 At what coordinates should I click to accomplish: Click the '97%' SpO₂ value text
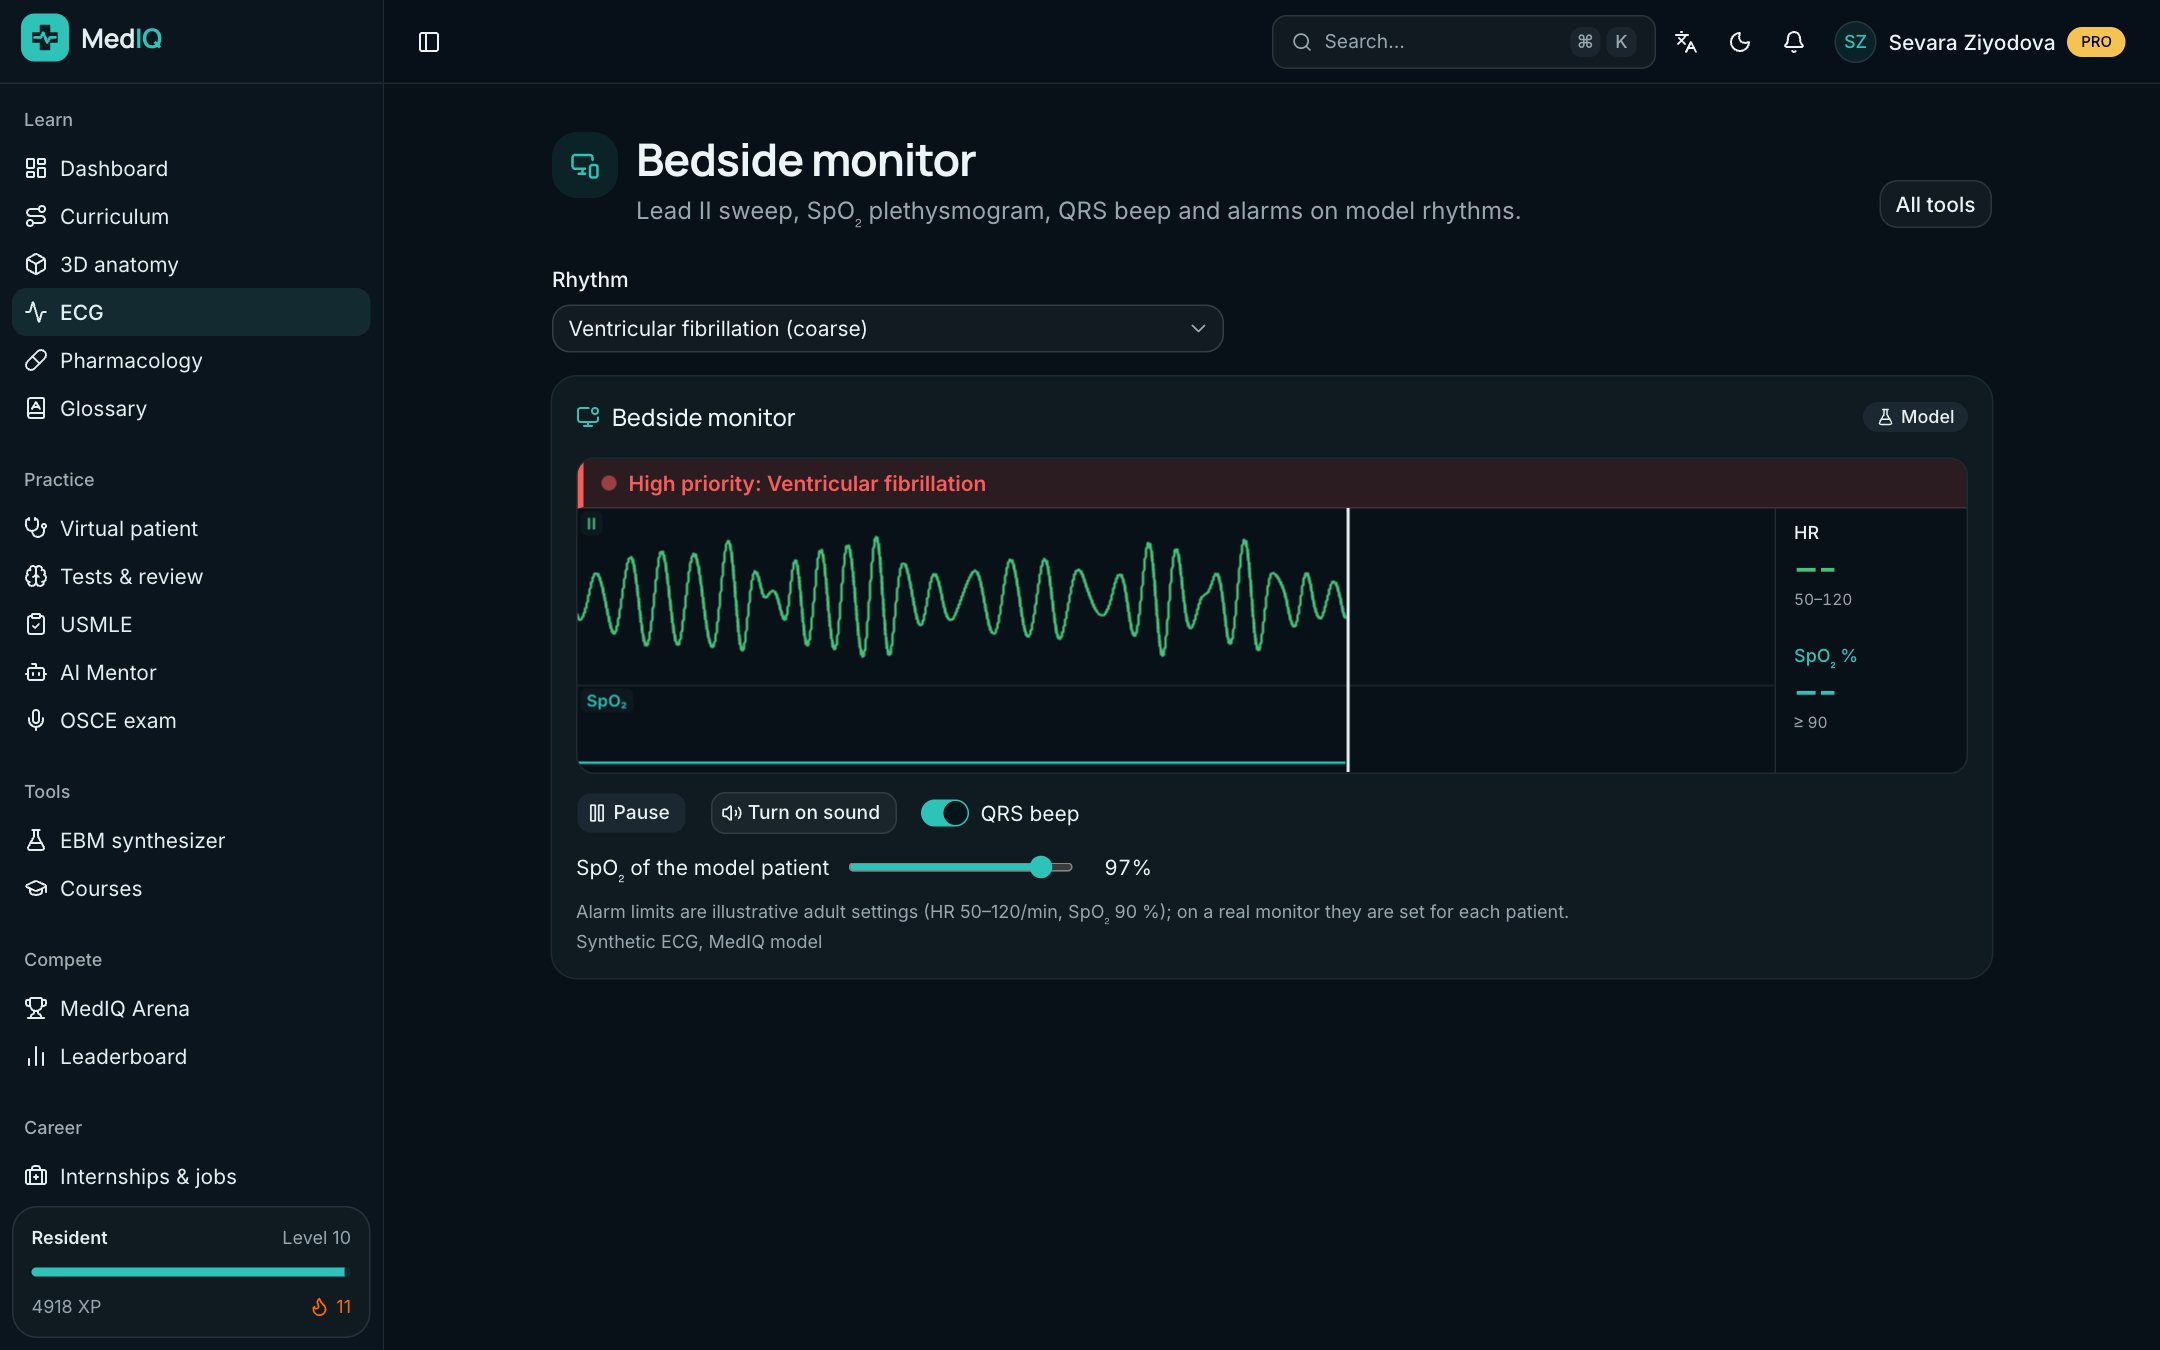(x=1127, y=868)
